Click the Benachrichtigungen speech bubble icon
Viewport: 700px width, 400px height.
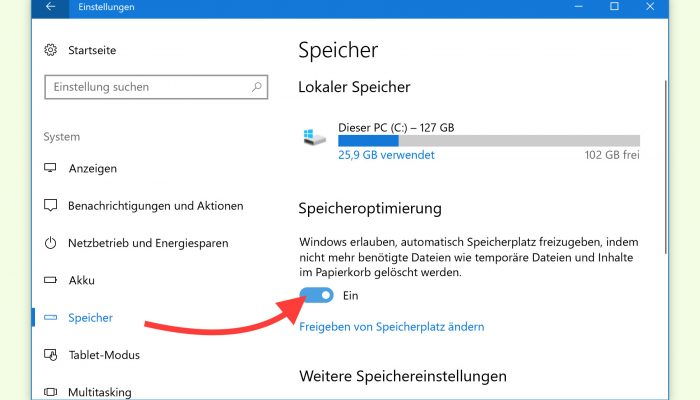tap(50, 205)
